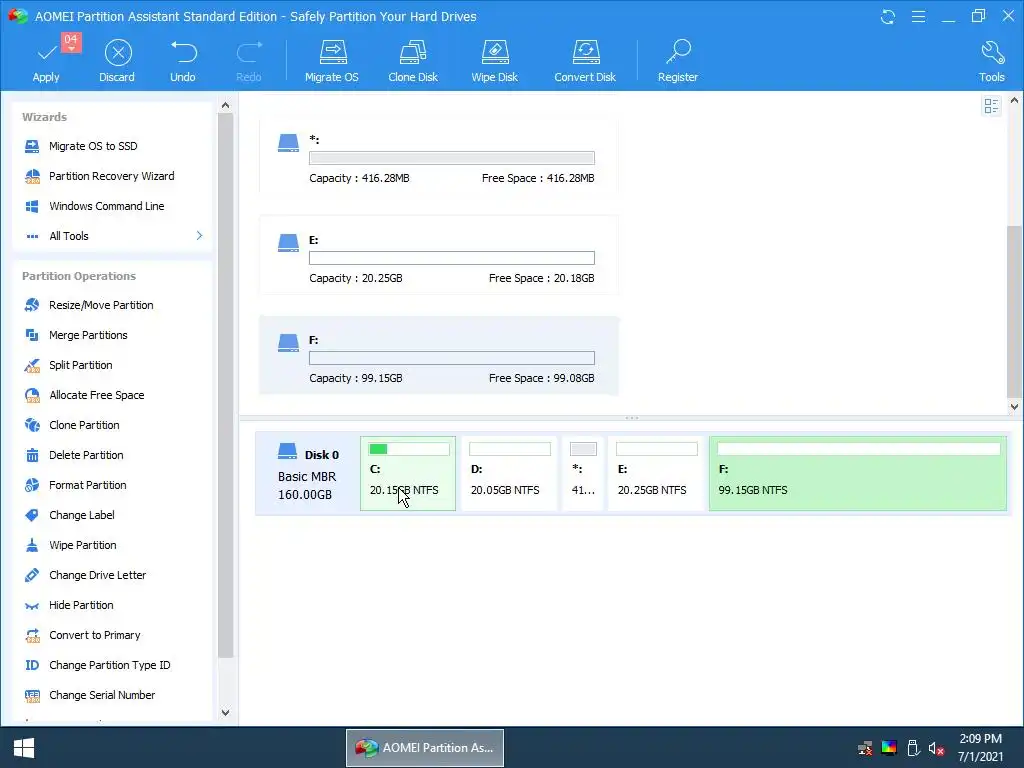Screen dimensions: 1024x768
Task: Select the unlabeled 416.28MB partition card
Action: [439, 155]
